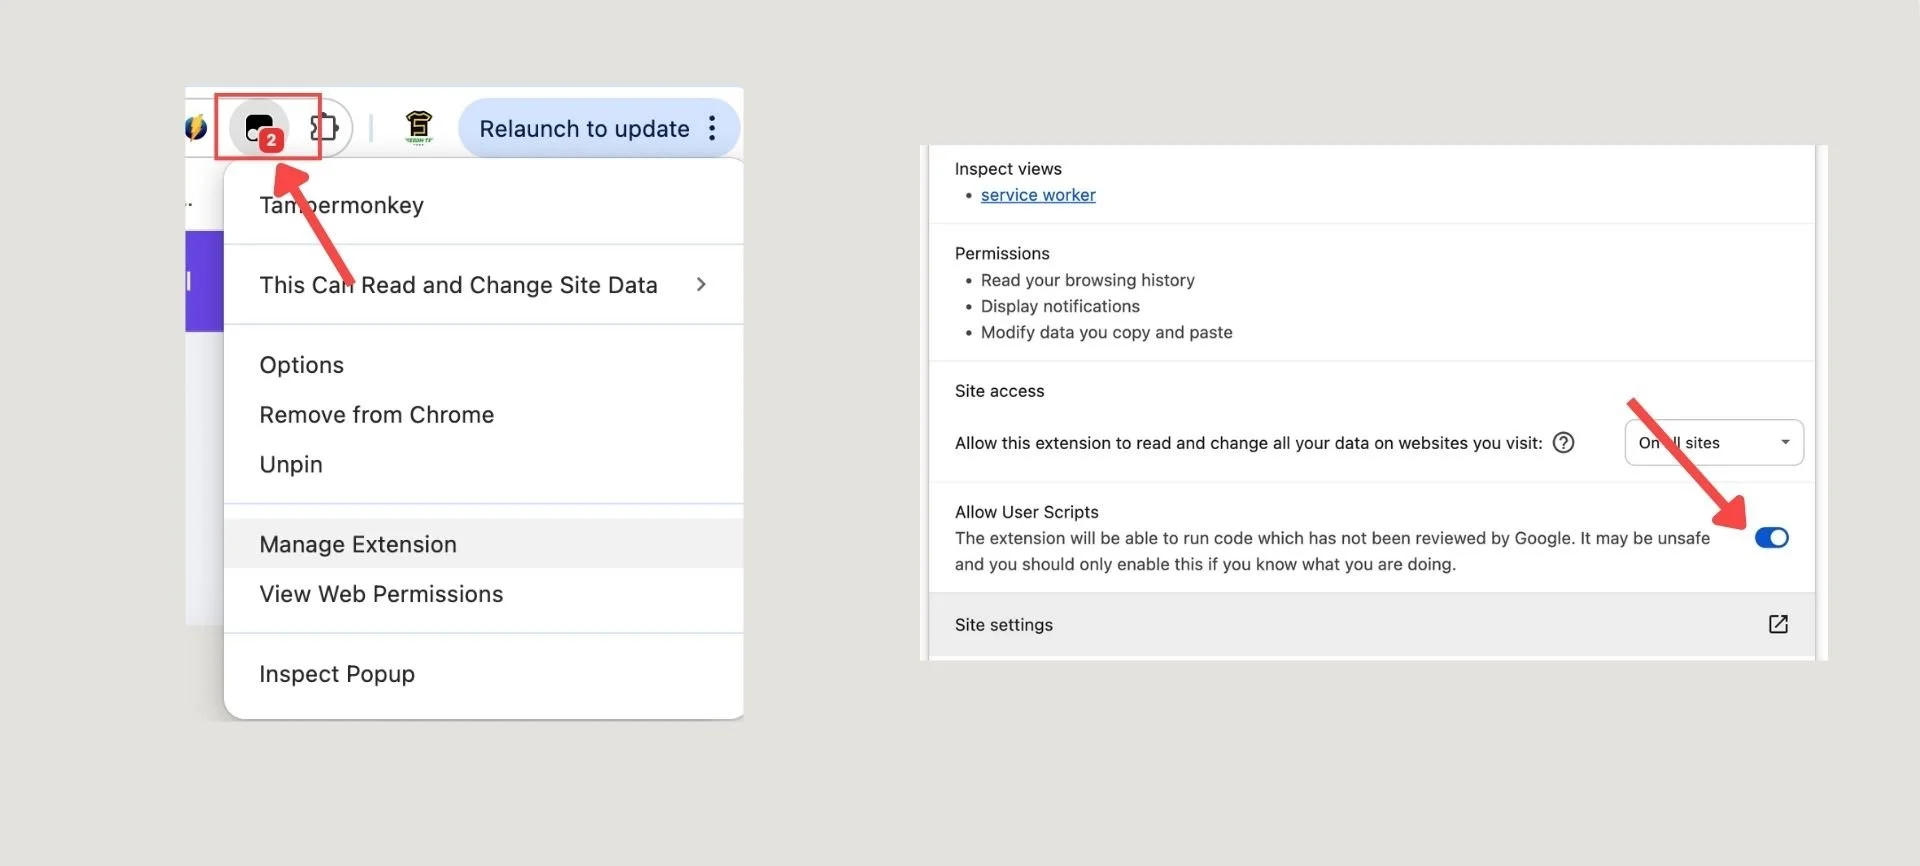Select Manage Extension menu entry
This screenshot has height=866, width=1920.
[358, 545]
